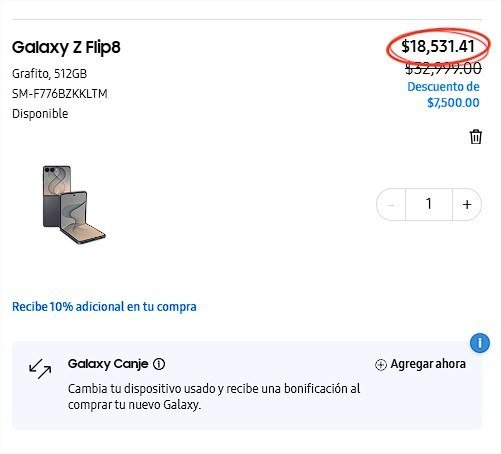
Task: Open the Galaxy Z Flip8 product thumbnail
Action: [x=74, y=204]
